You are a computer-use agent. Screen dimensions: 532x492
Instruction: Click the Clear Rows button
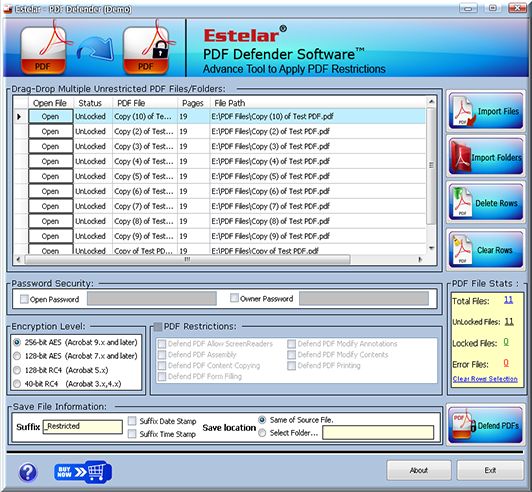[486, 250]
